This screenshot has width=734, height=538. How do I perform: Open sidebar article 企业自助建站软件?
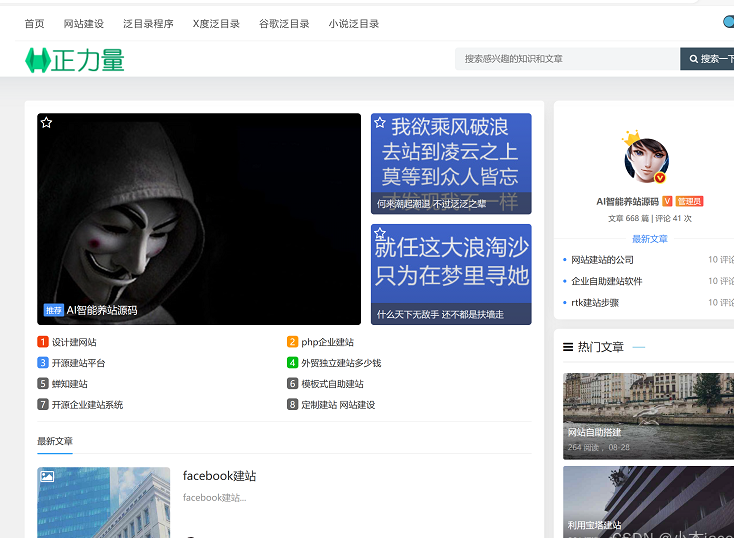607,281
